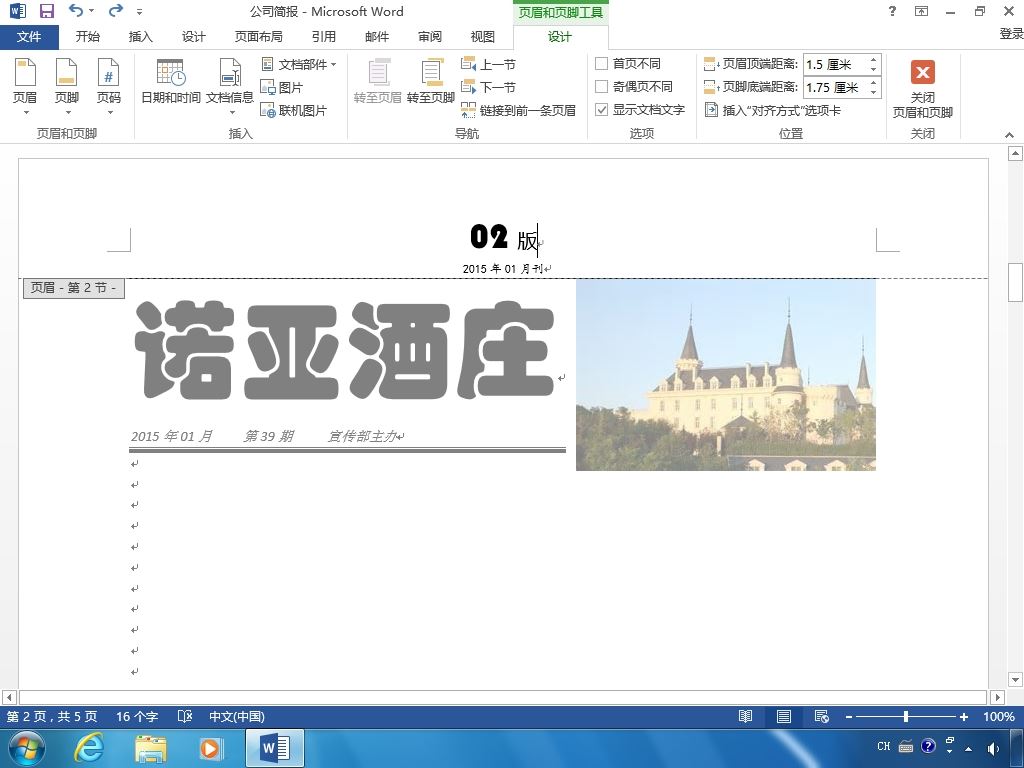Click the zoom slider handle

point(906,716)
